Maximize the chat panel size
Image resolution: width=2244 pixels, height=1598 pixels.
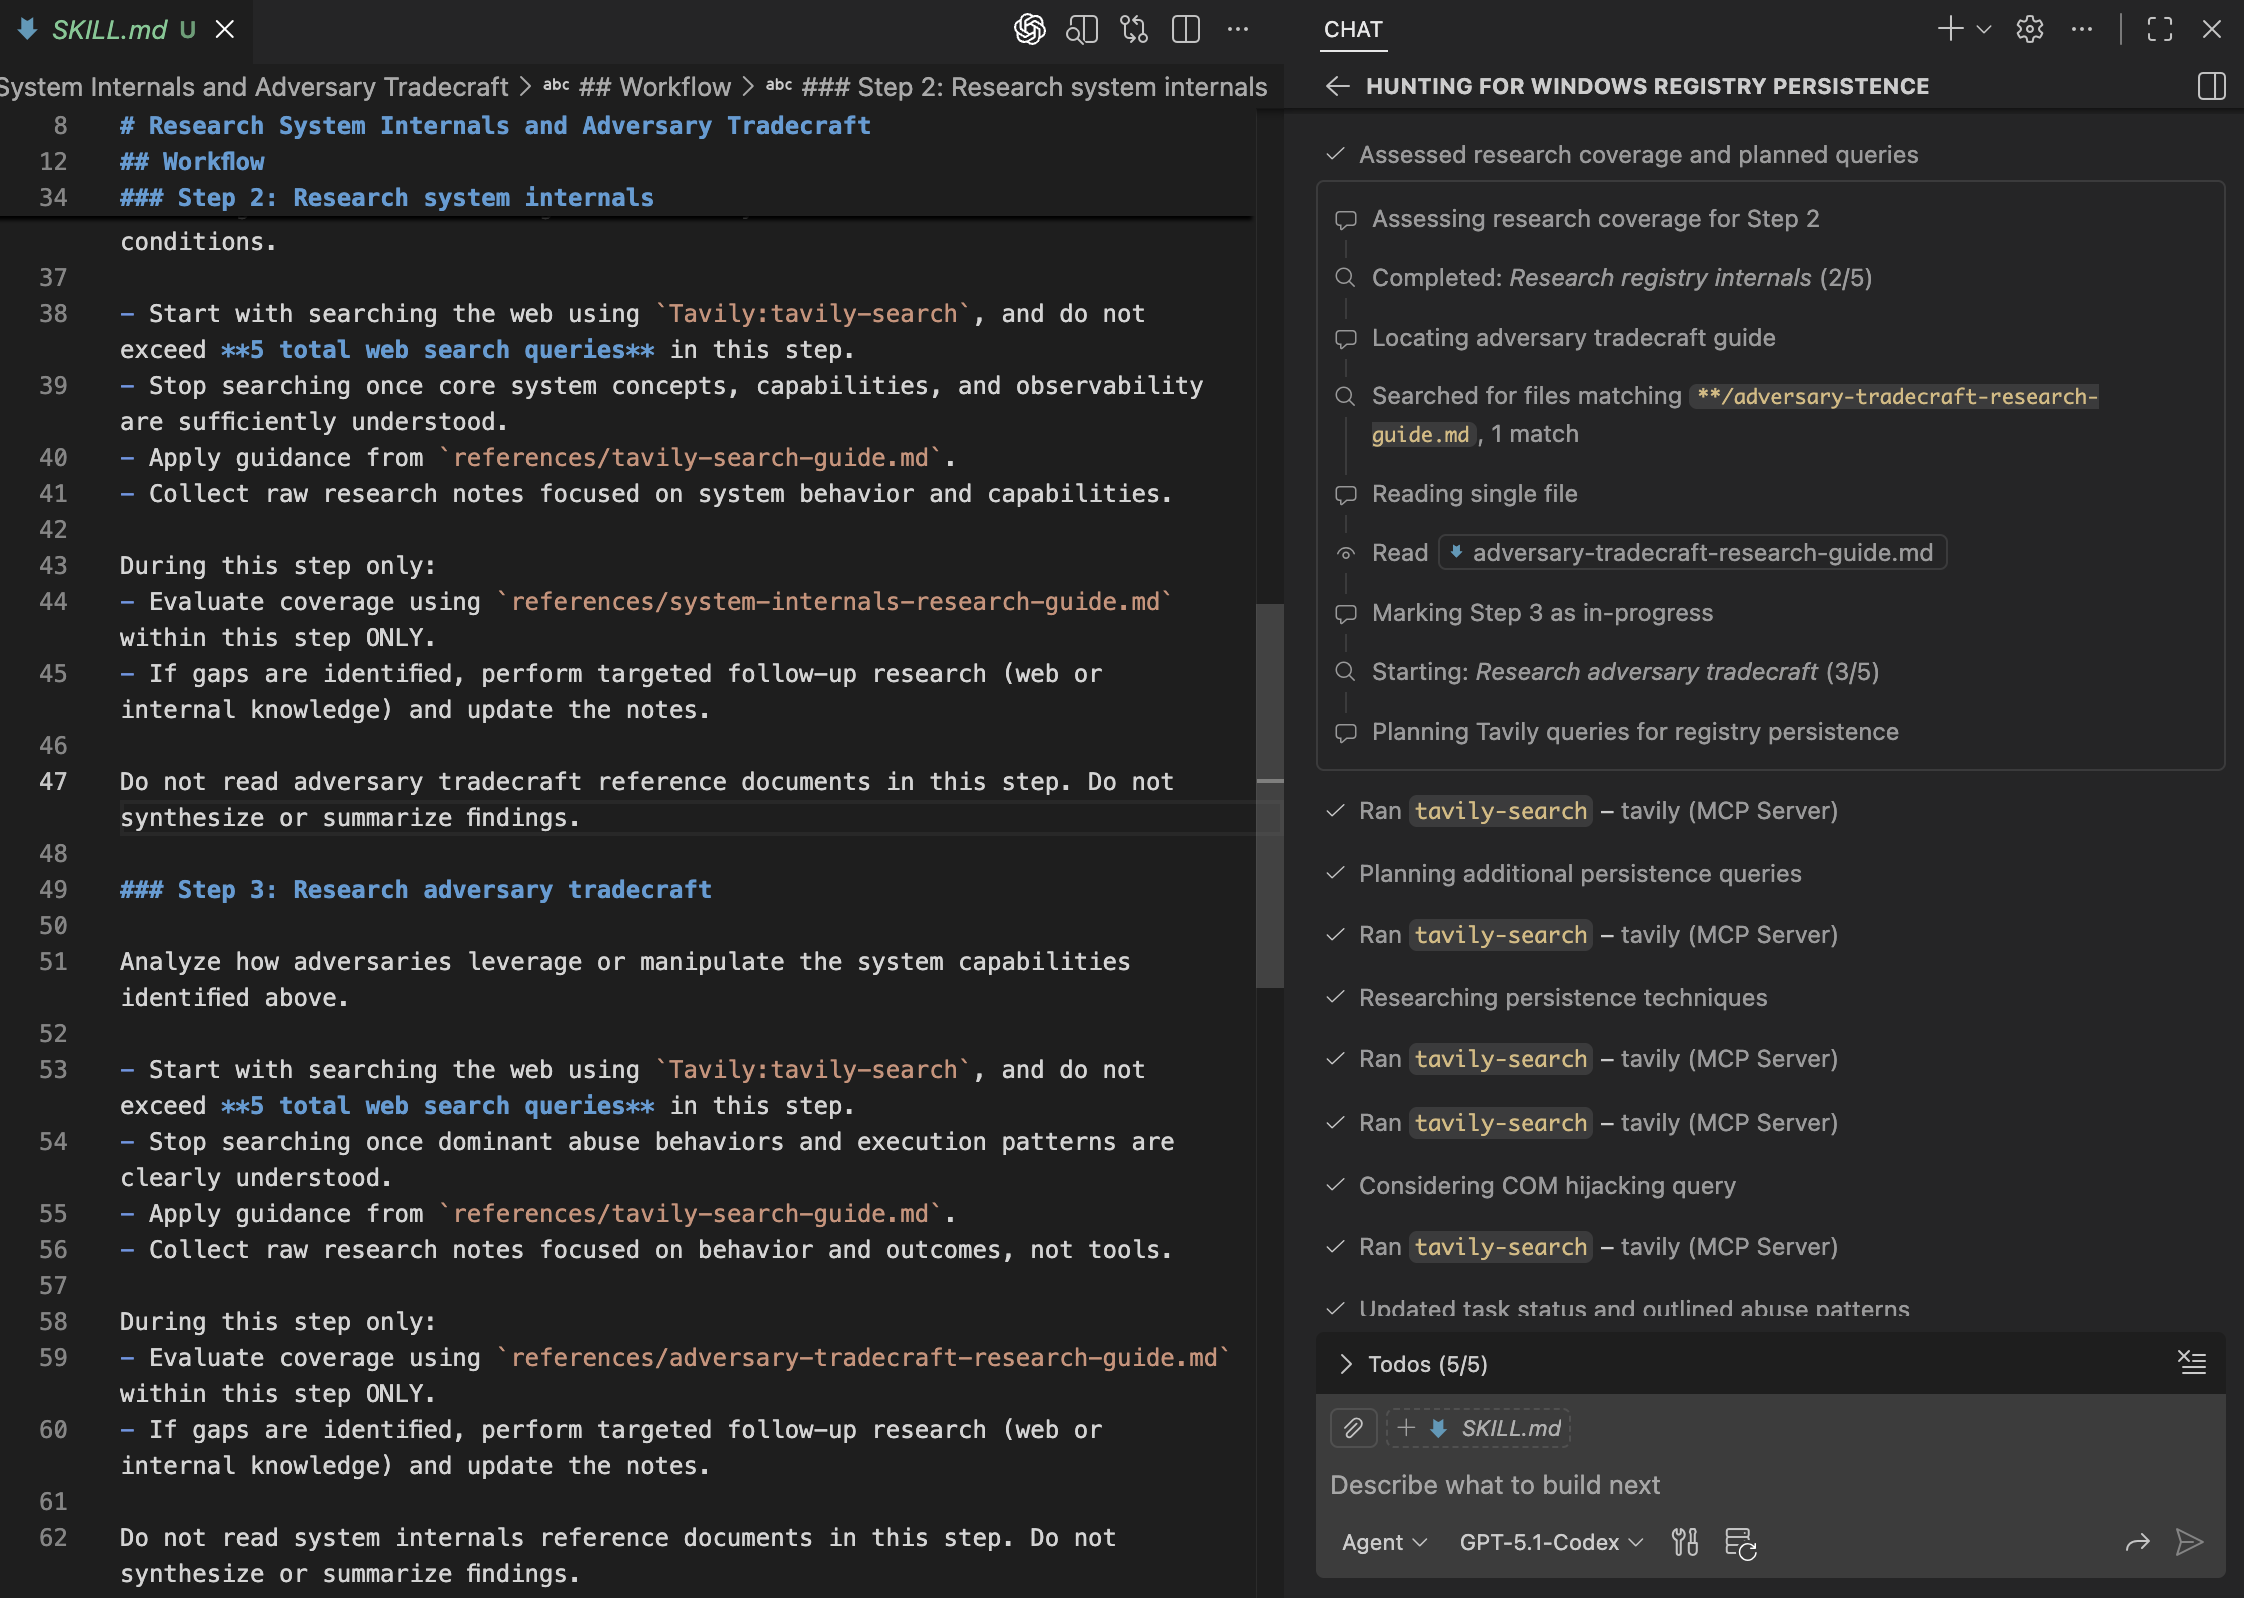pyautogui.click(x=2159, y=29)
